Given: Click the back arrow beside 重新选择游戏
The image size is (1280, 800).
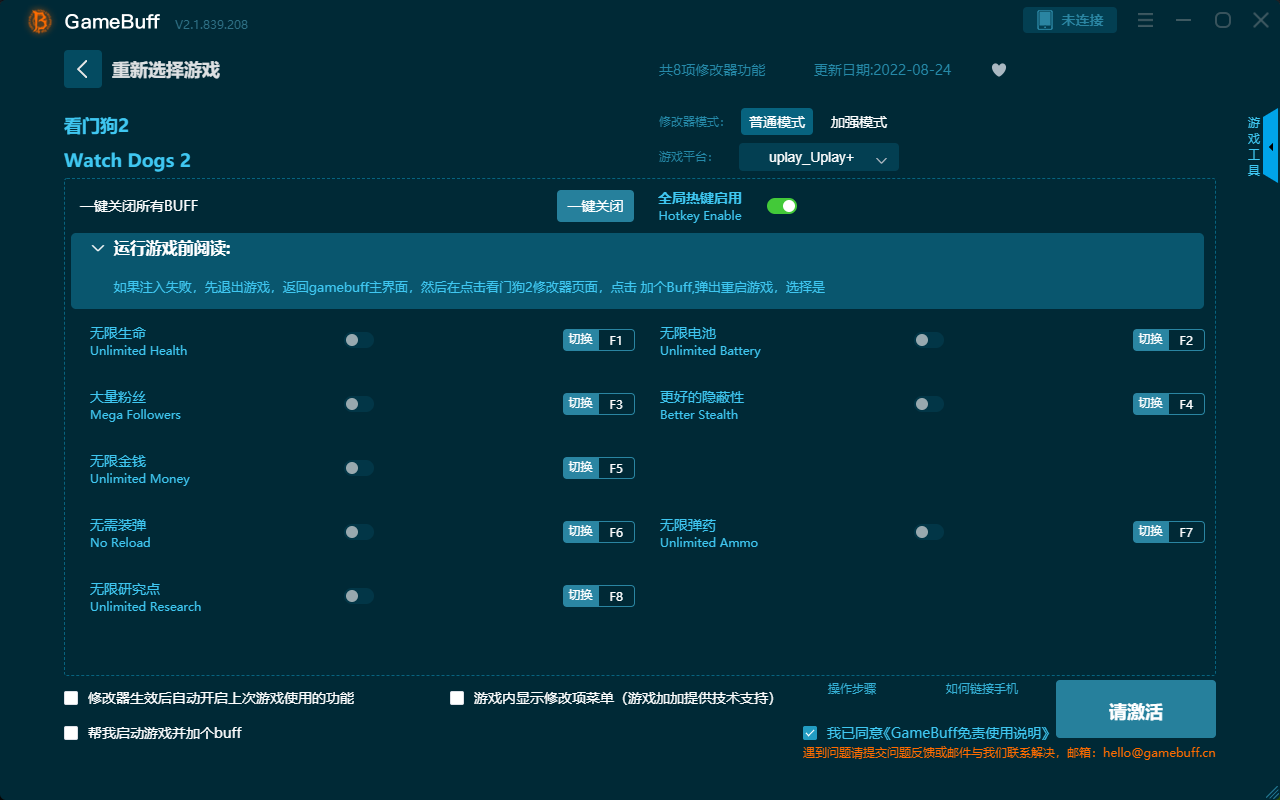Looking at the screenshot, I should (x=83, y=69).
